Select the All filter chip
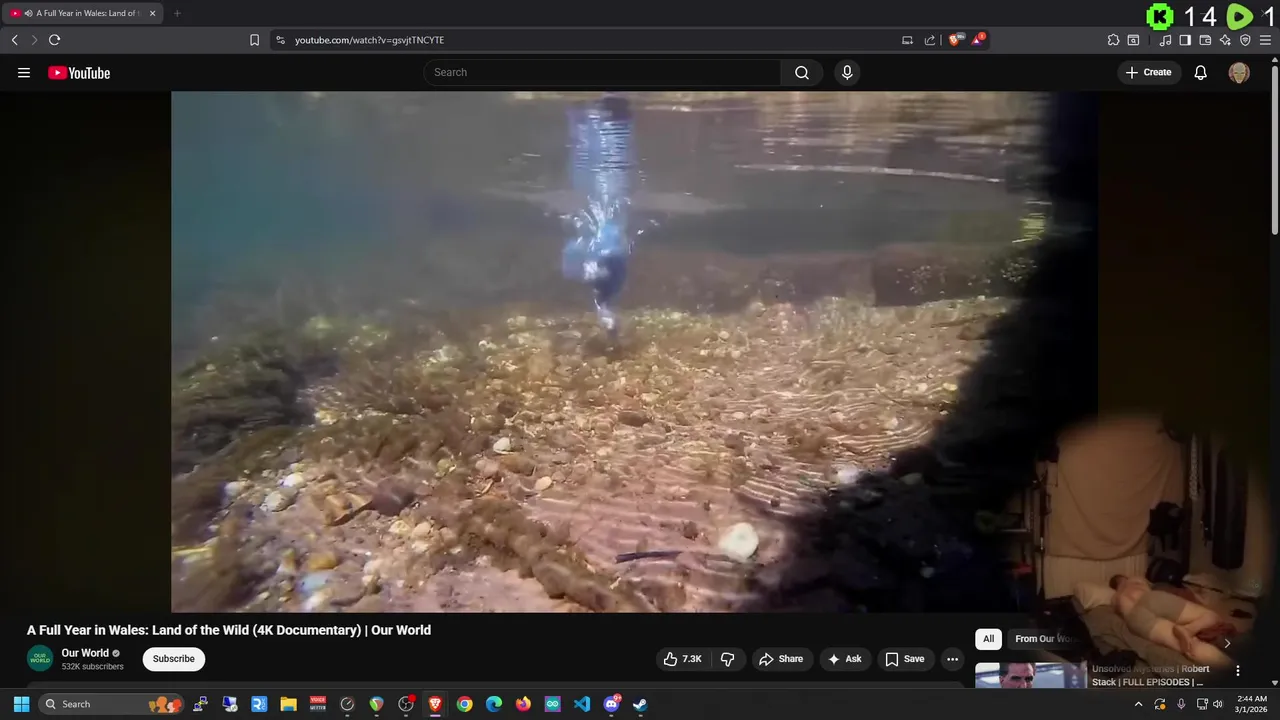Viewport: 1280px width, 720px height. coord(989,639)
